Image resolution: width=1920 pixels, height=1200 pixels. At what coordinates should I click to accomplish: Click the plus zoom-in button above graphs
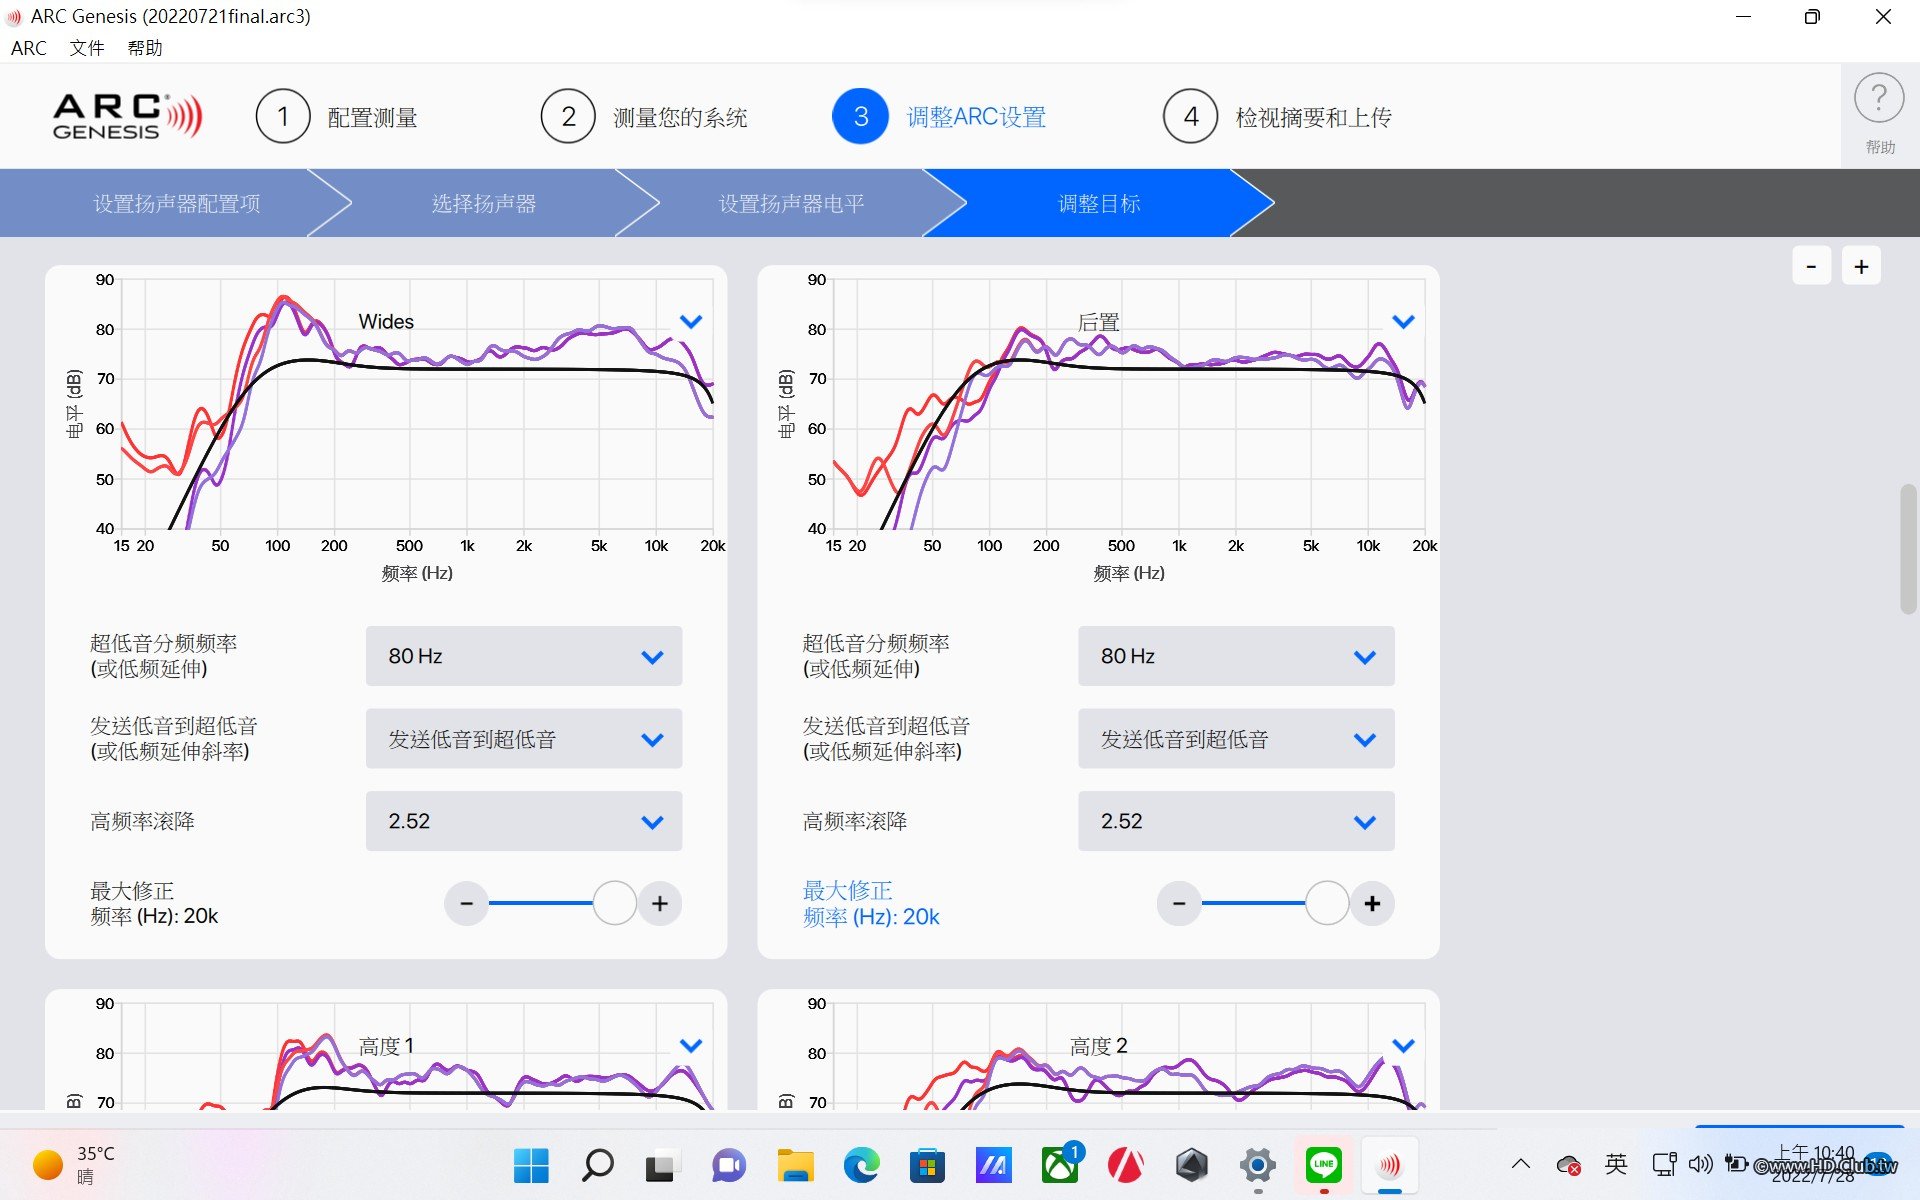point(1861,266)
